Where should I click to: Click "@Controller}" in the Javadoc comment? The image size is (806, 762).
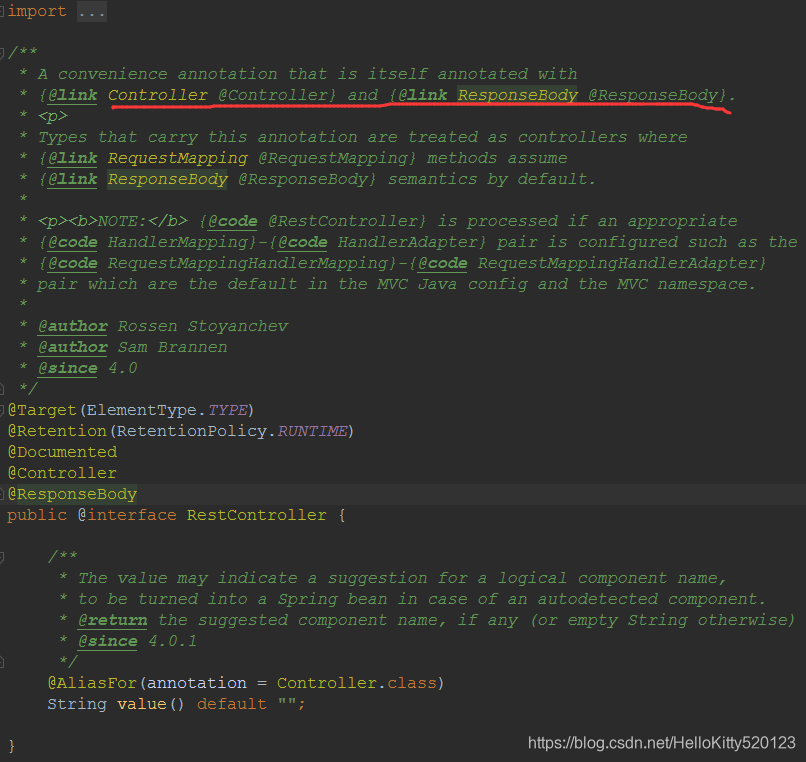point(277,95)
